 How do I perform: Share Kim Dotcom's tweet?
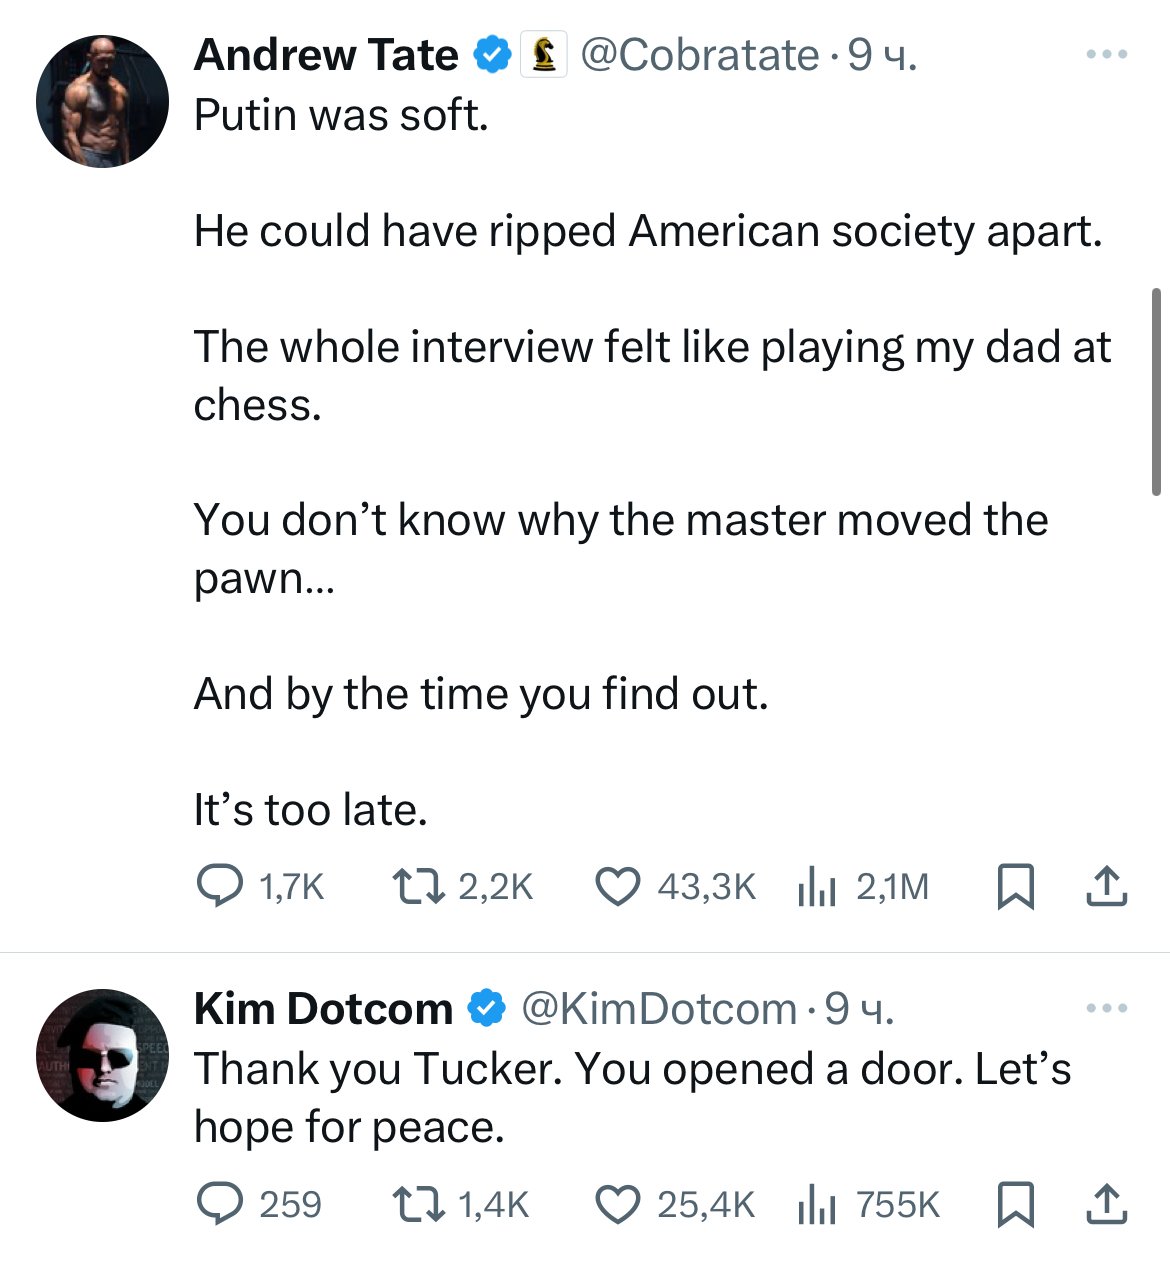click(1107, 1204)
